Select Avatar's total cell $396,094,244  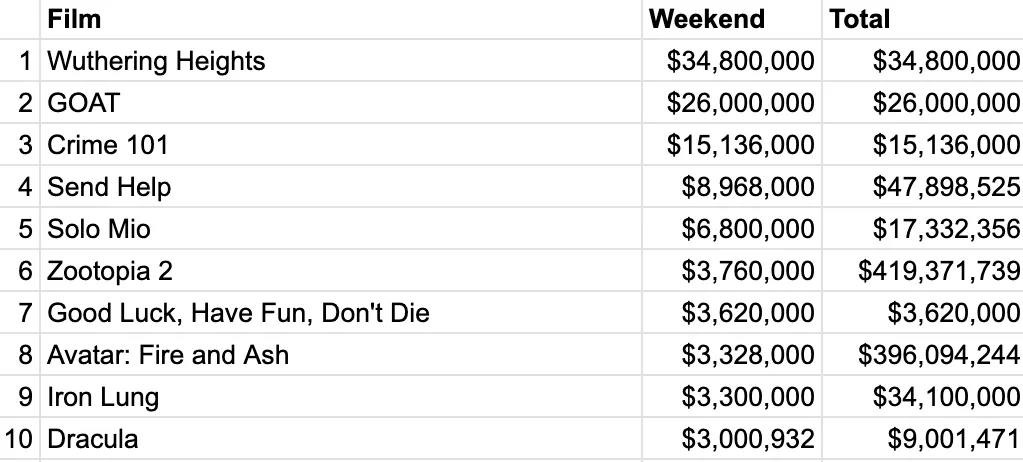pyautogui.click(x=939, y=355)
